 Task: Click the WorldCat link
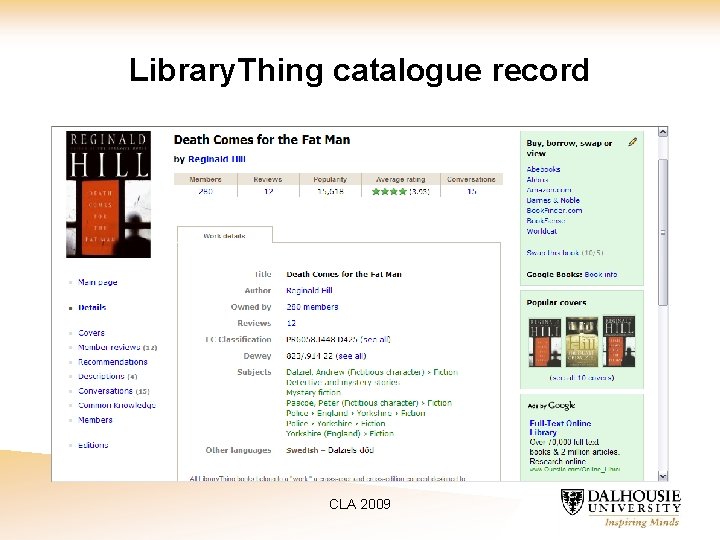click(x=542, y=231)
